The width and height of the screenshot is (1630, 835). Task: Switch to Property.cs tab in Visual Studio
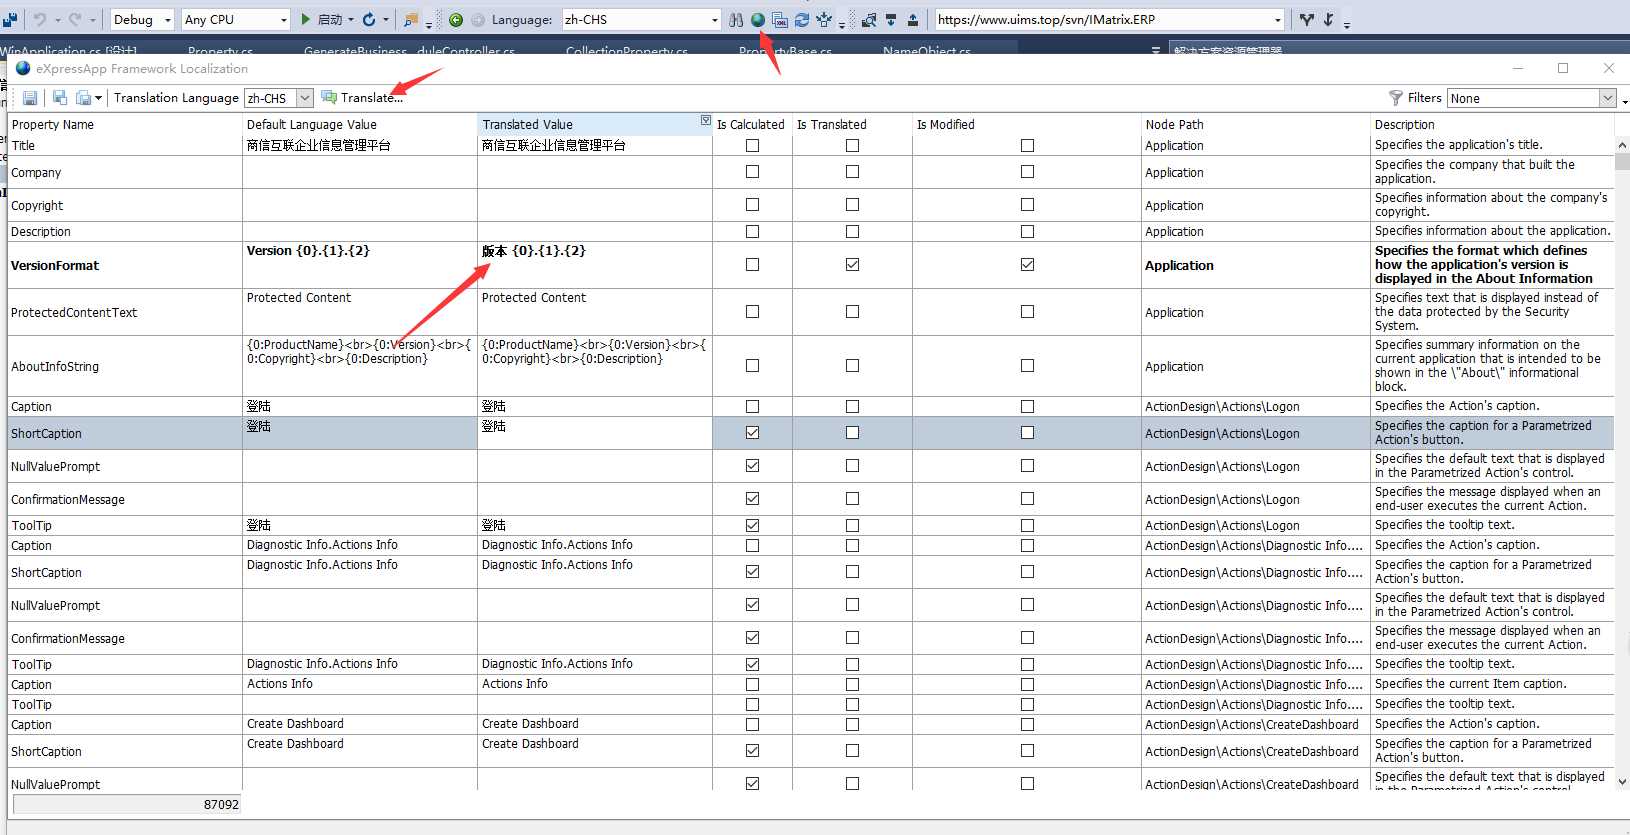(220, 50)
